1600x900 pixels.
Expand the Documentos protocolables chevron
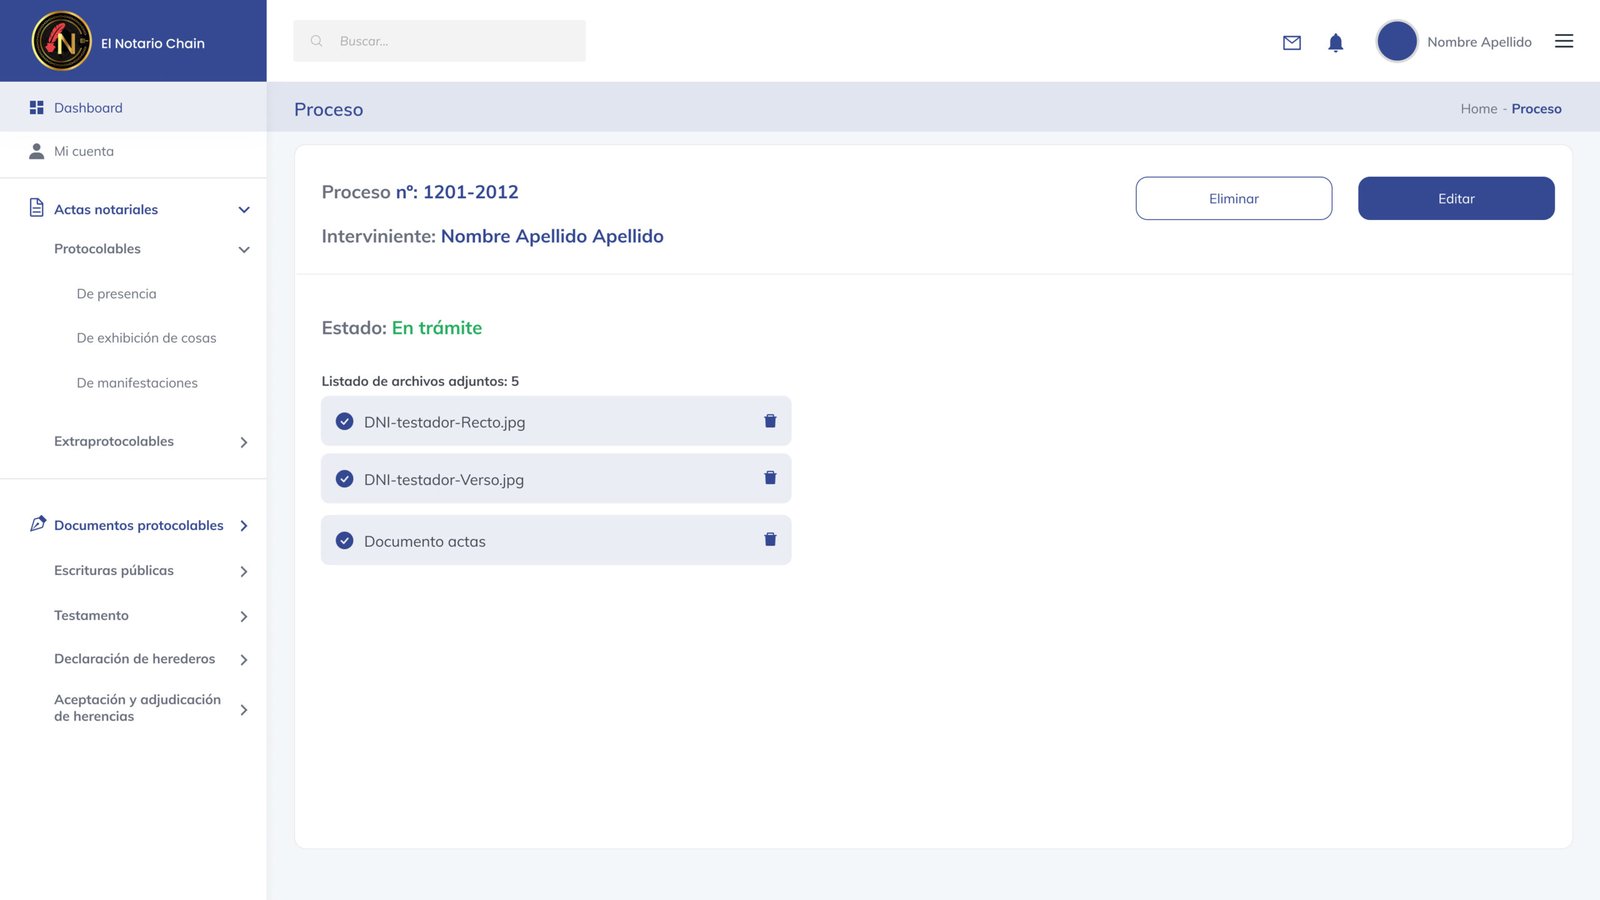244,526
